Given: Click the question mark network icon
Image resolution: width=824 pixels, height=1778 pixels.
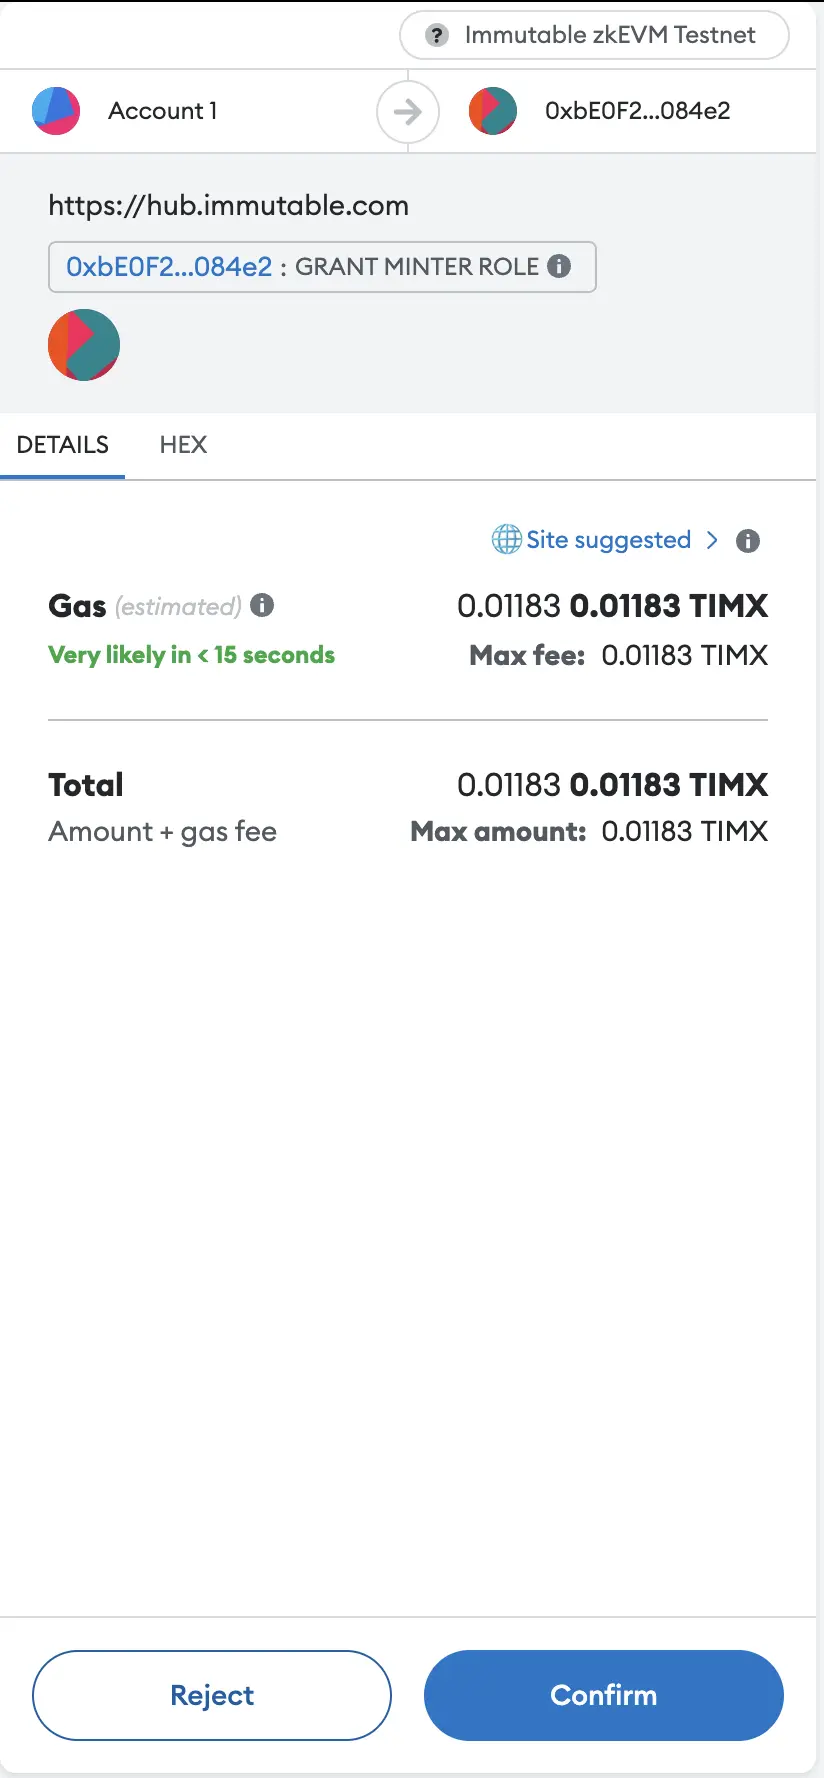Looking at the screenshot, I should pyautogui.click(x=437, y=35).
